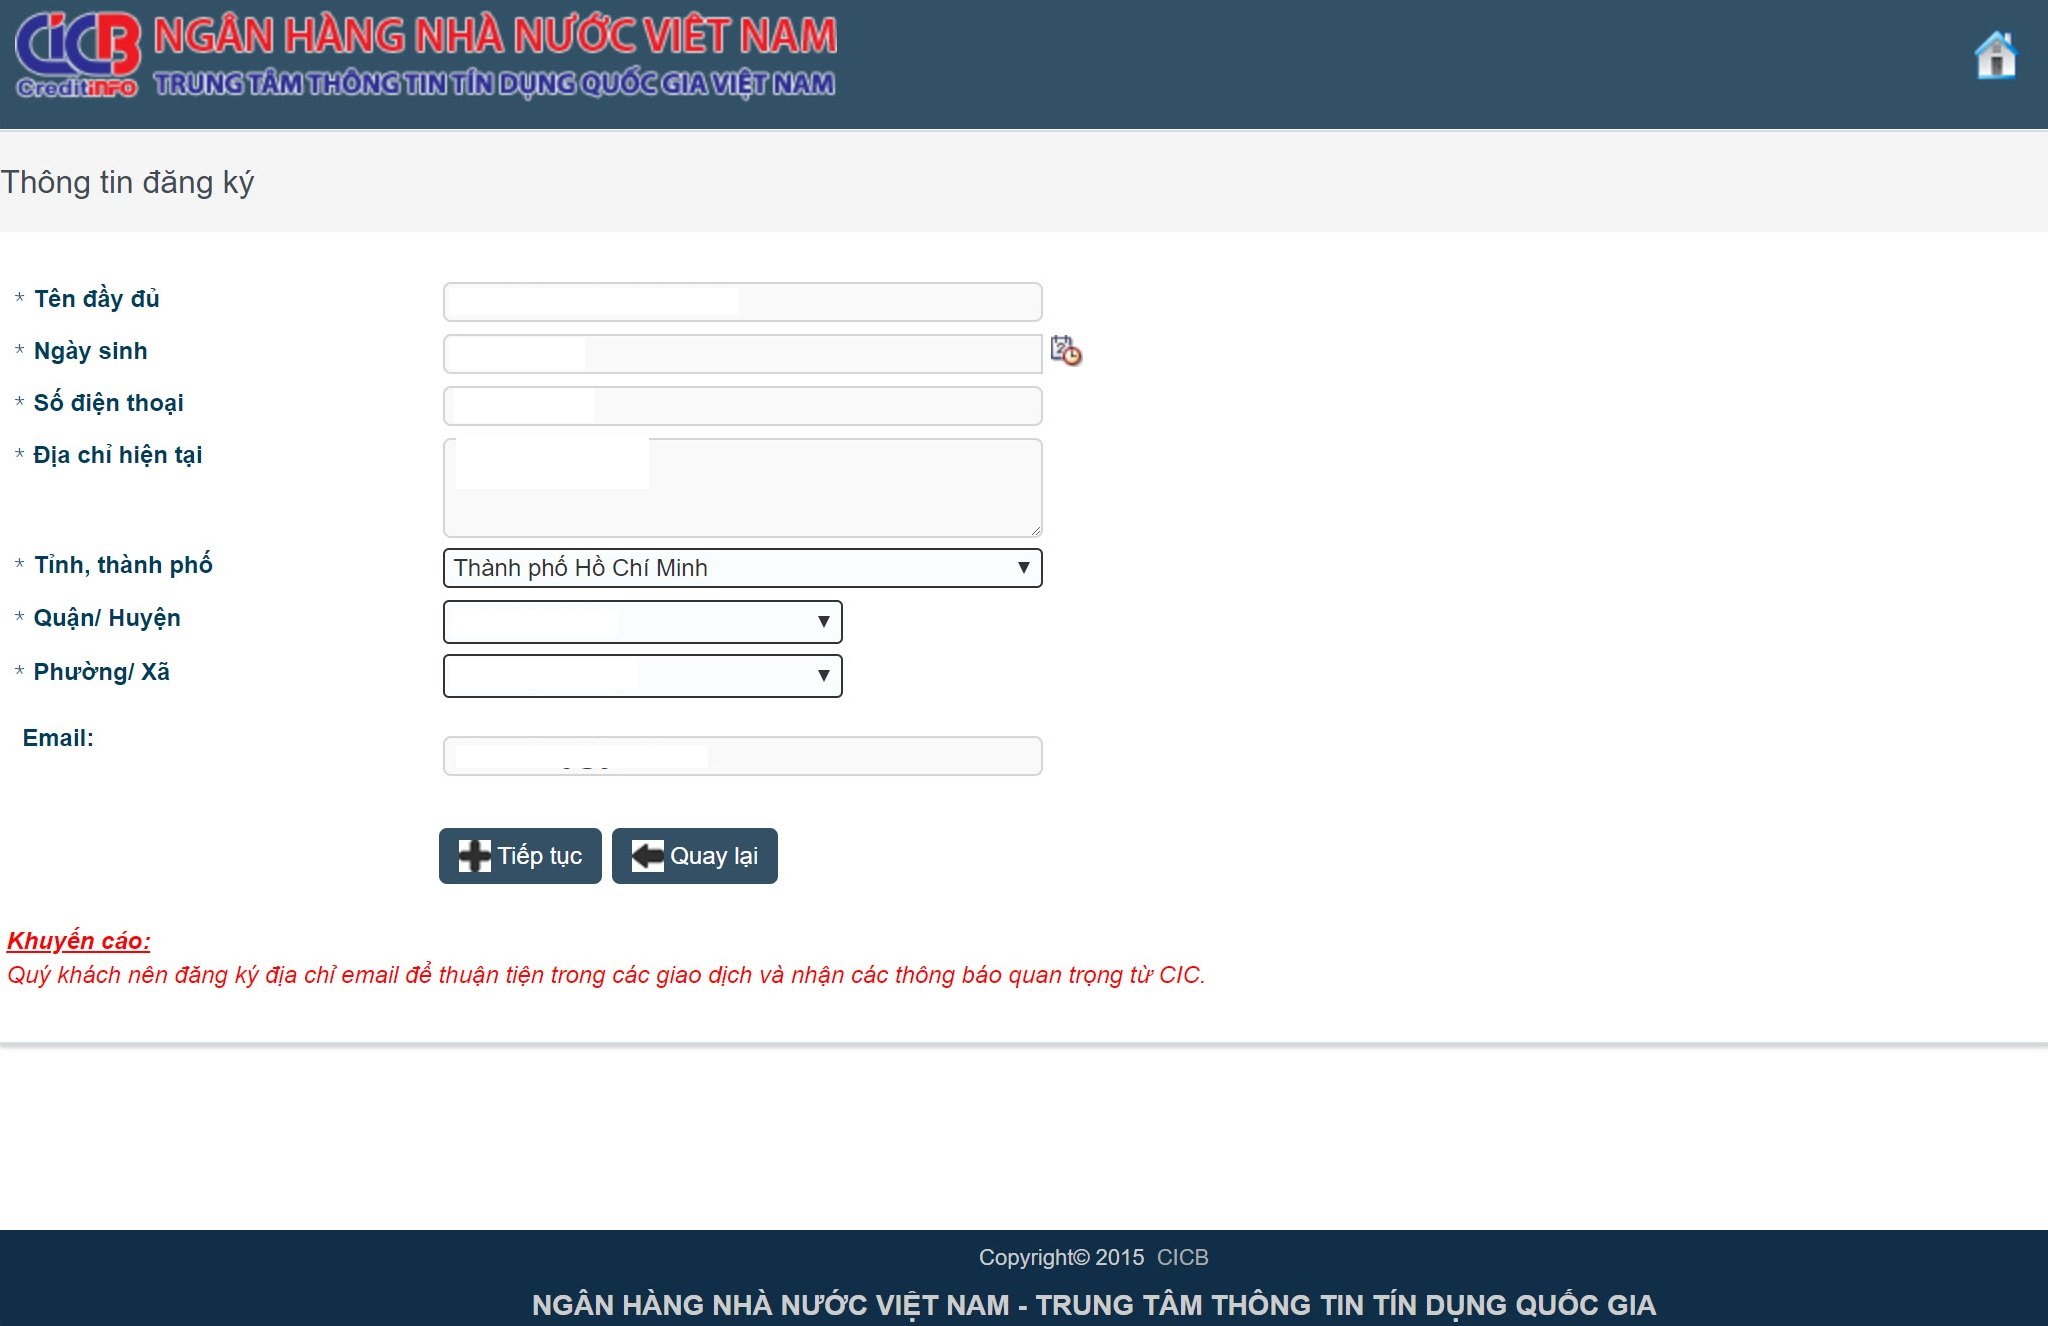
Task: Focus the Ngày sinh date field
Action: tap(742, 354)
